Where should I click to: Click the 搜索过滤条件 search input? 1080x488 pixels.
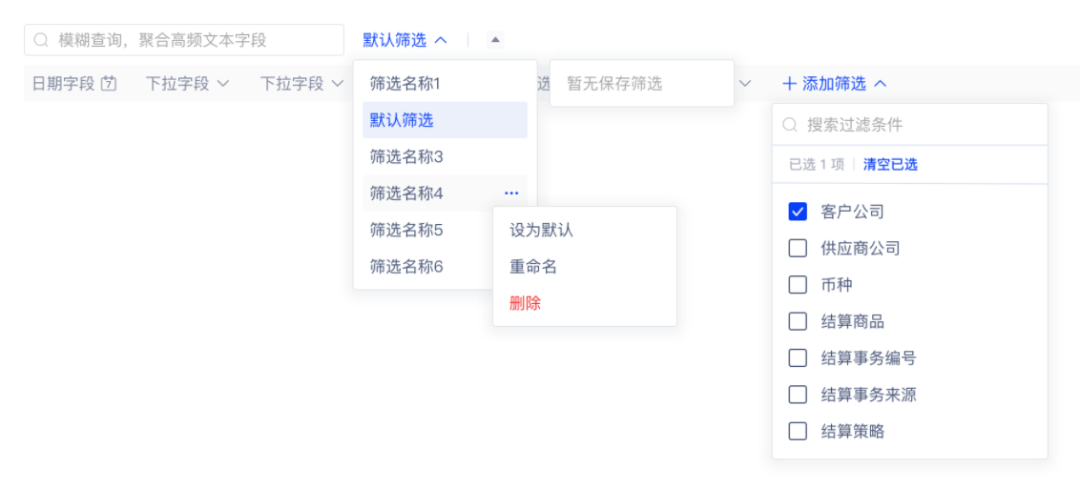click(920, 125)
